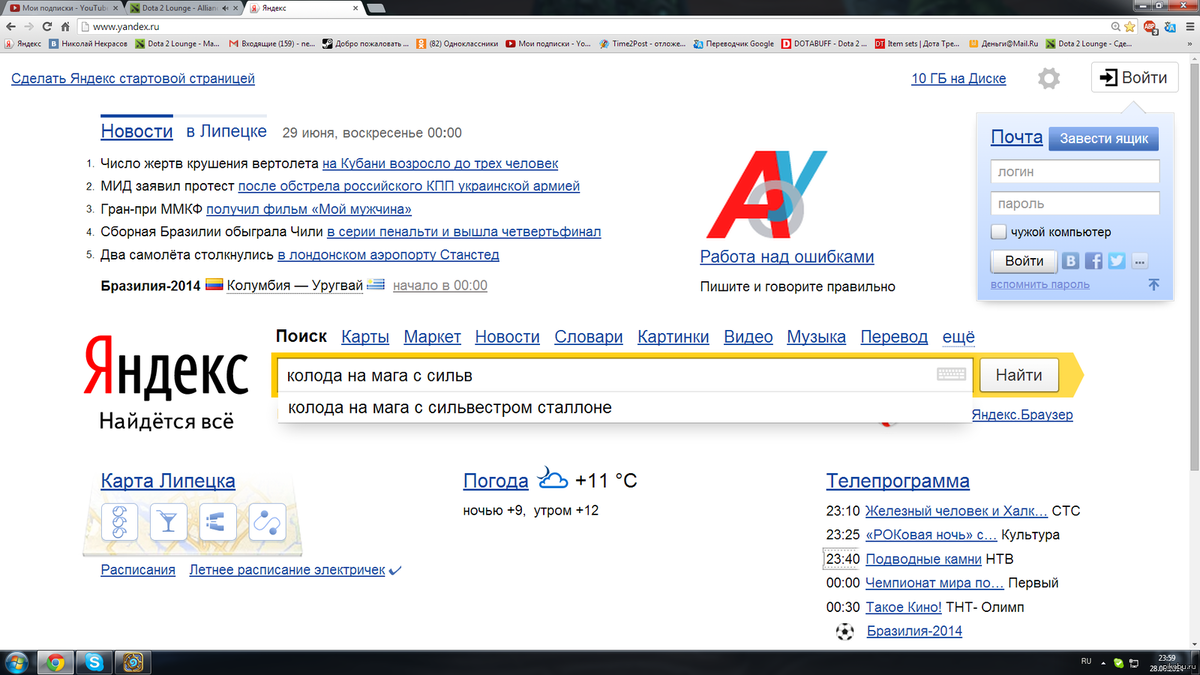Open the Картинки service
This screenshot has height=675, width=1200.
(673, 337)
